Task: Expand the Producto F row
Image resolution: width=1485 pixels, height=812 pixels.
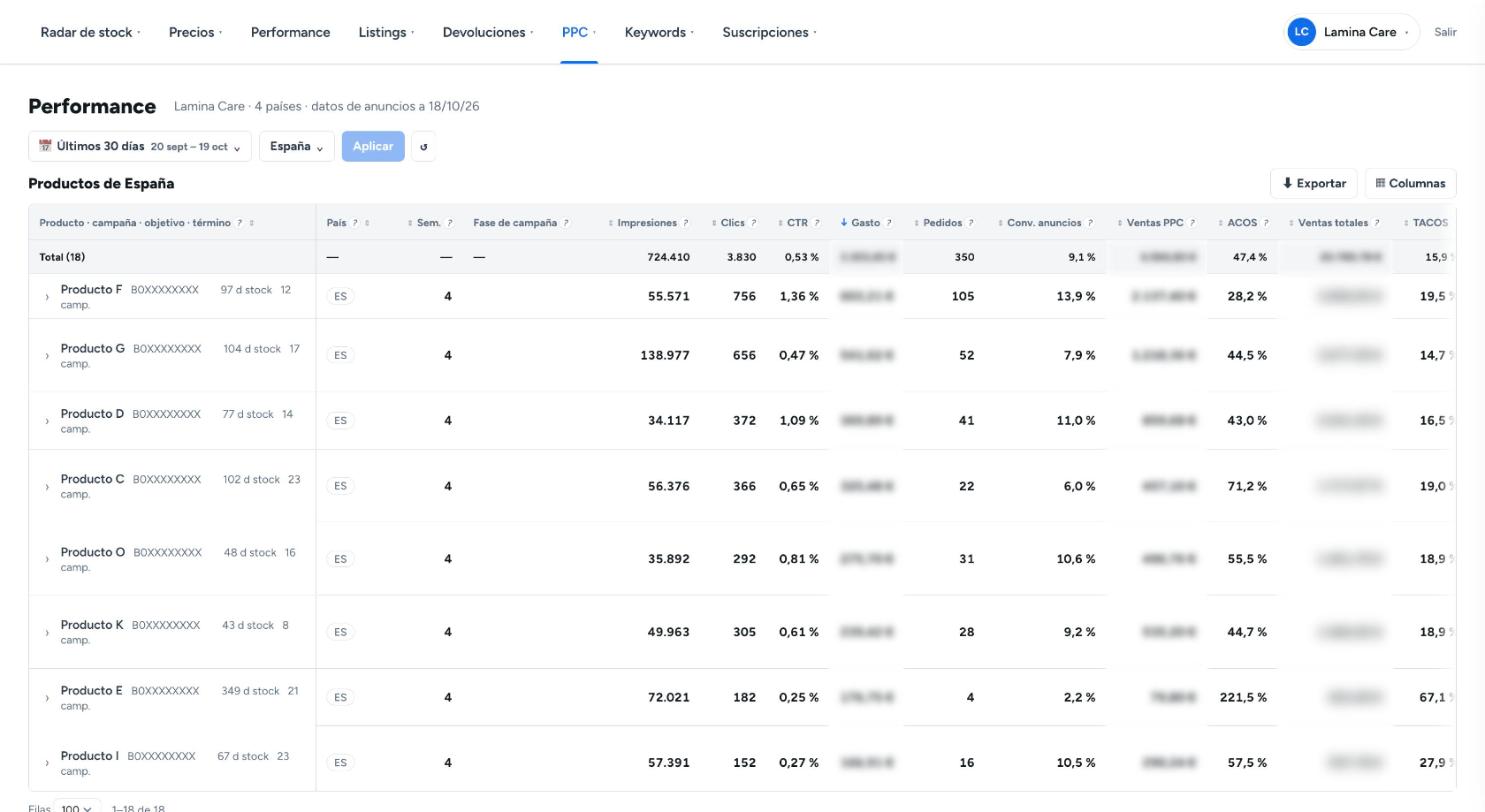Action: (47, 297)
